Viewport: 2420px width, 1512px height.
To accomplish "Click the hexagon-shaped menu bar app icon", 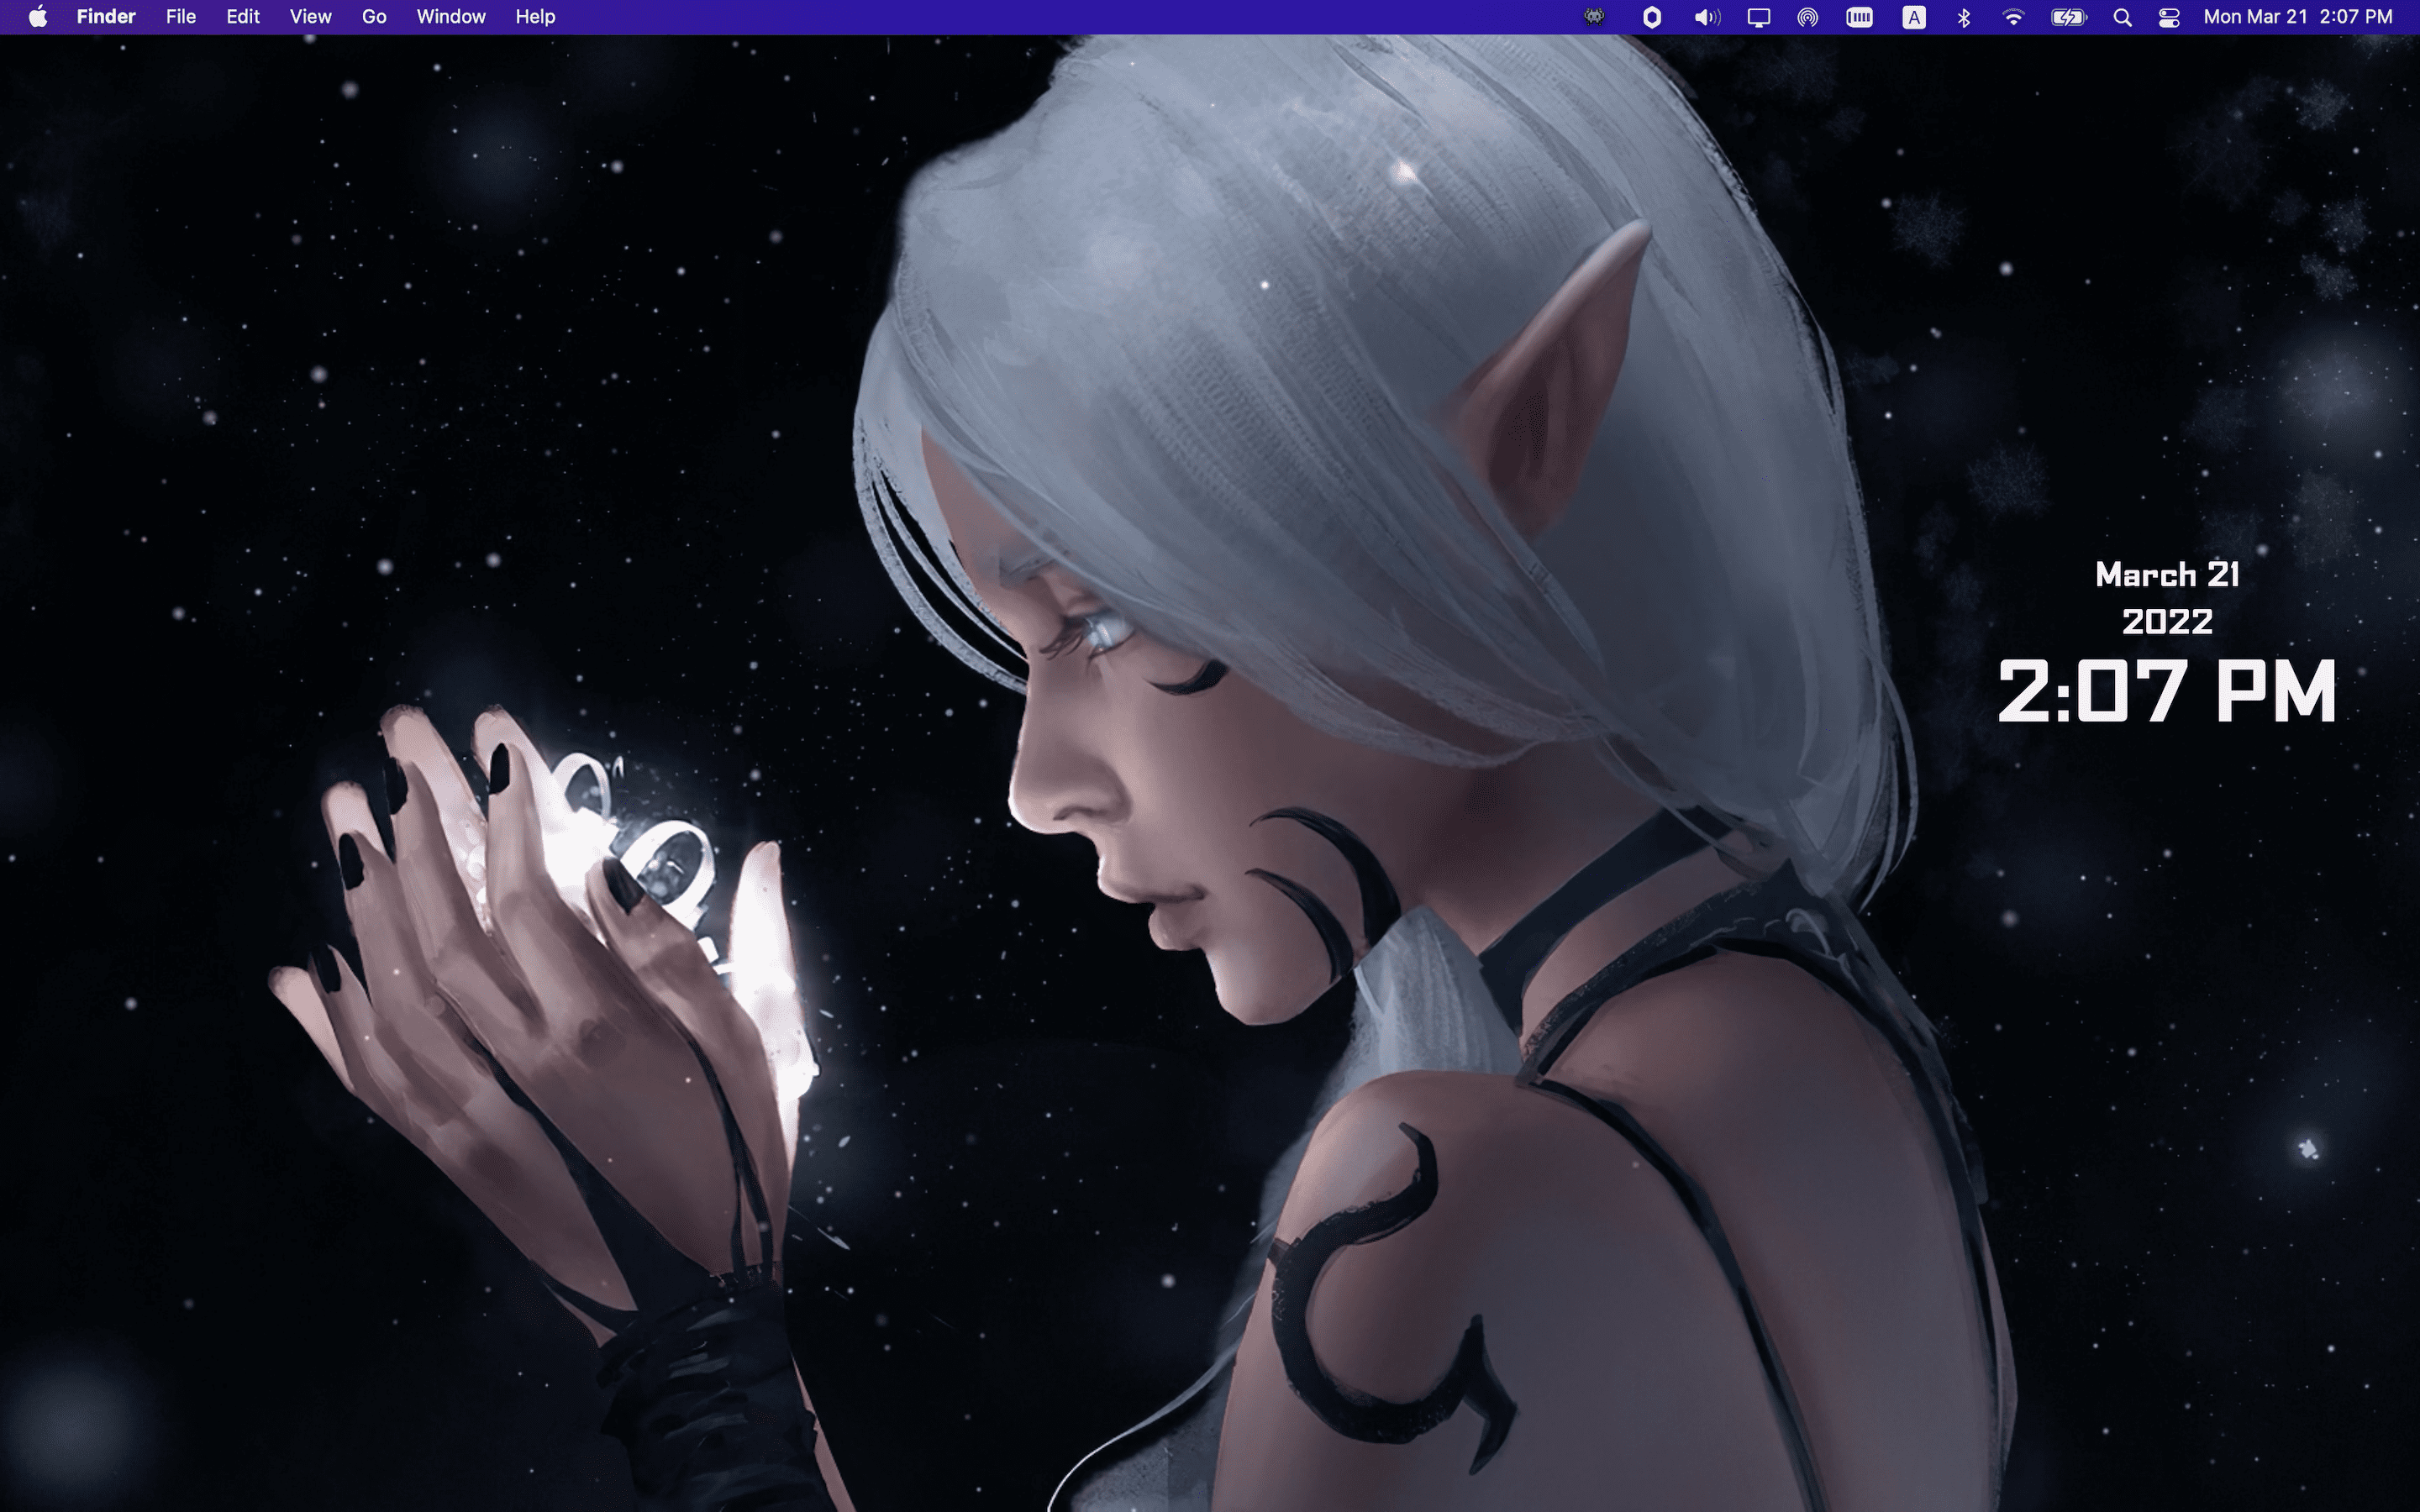I will click(x=1653, y=16).
